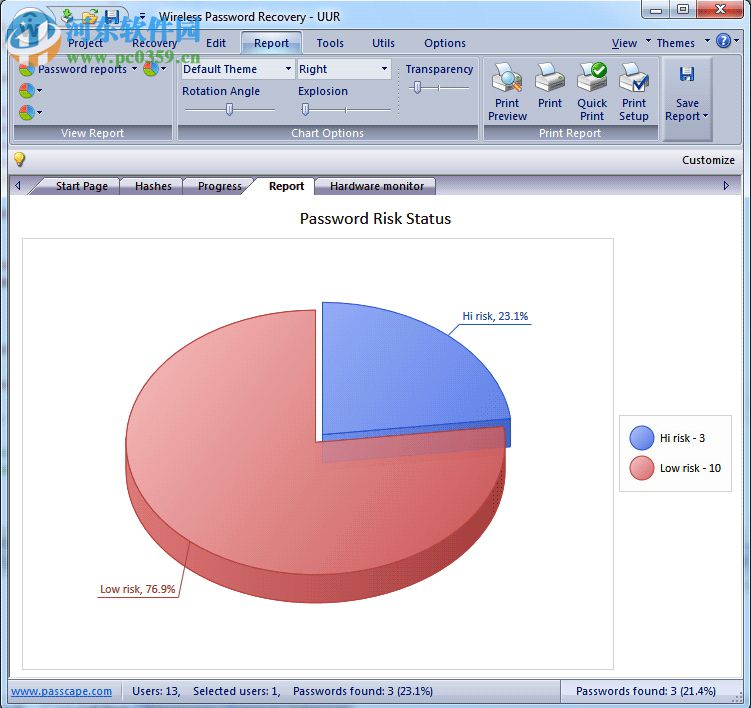Click the green import arrow in quick access toolbar
The width and height of the screenshot is (751, 708).
coord(68,15)
